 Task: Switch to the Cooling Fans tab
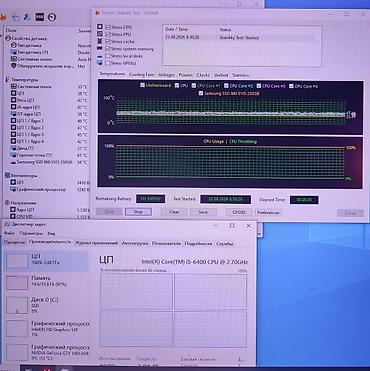click(141, 75)
